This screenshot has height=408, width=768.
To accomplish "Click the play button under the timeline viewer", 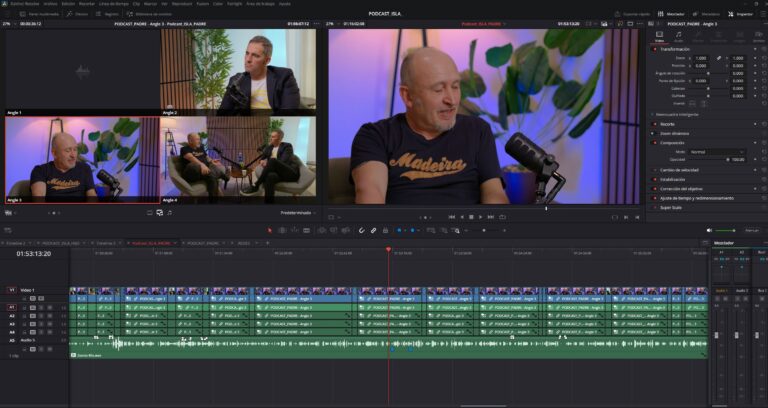I will tap(481, 216).
